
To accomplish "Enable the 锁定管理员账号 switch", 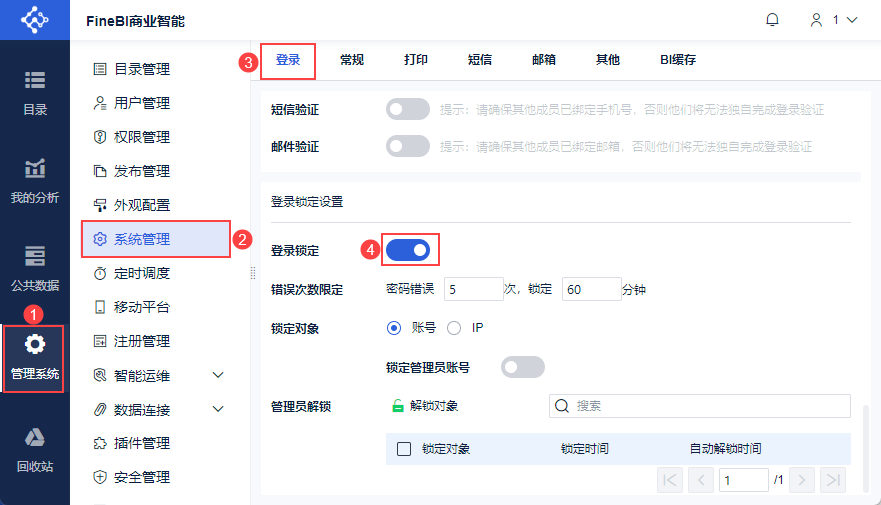I will click(523, 367).
